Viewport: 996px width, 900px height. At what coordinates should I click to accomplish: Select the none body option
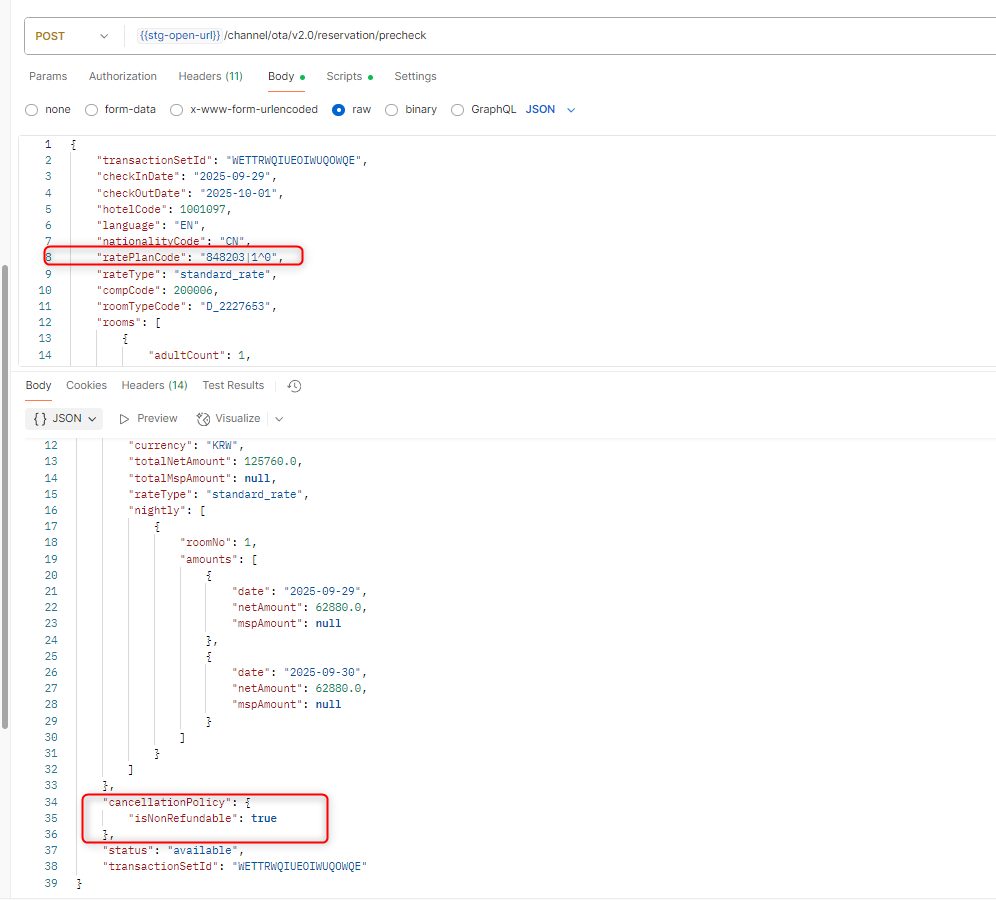32,110
